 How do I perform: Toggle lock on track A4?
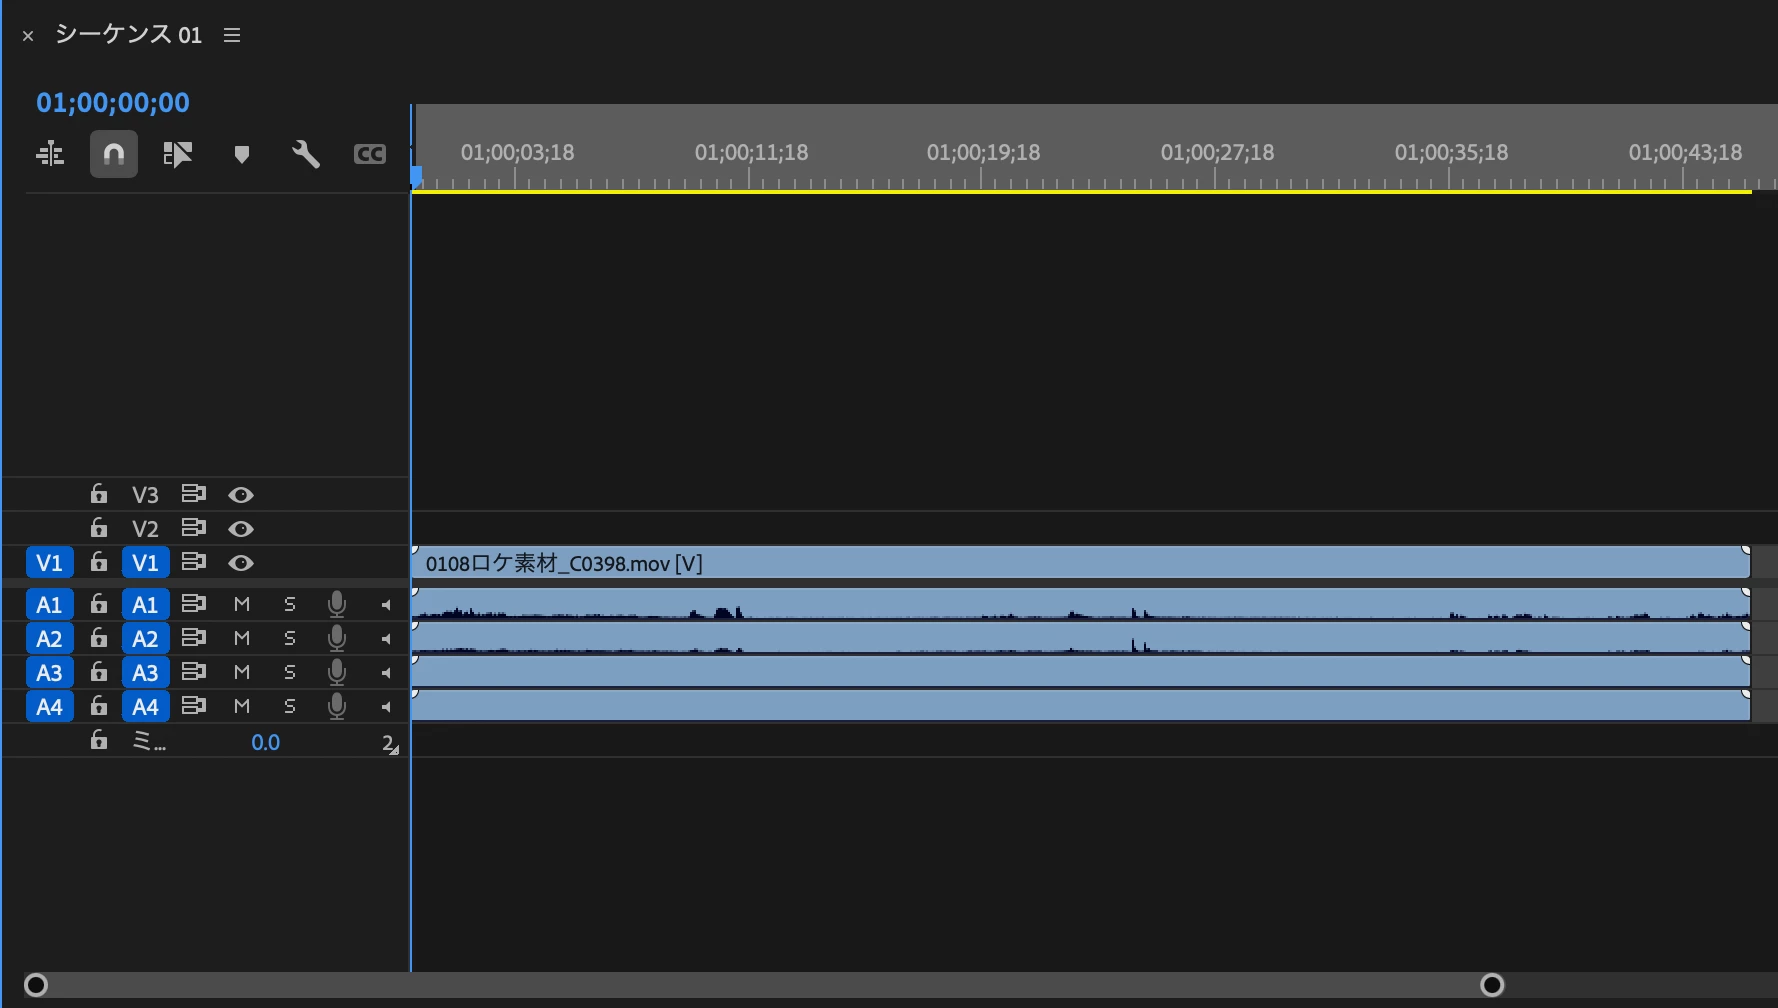(x=98, y=706)
